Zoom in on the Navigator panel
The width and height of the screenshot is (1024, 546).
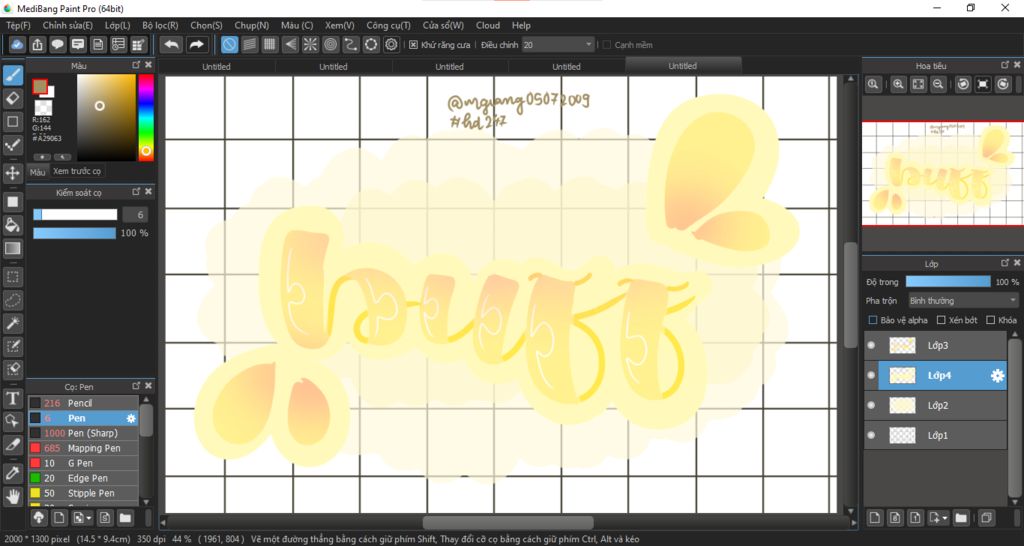pos(899,84)
